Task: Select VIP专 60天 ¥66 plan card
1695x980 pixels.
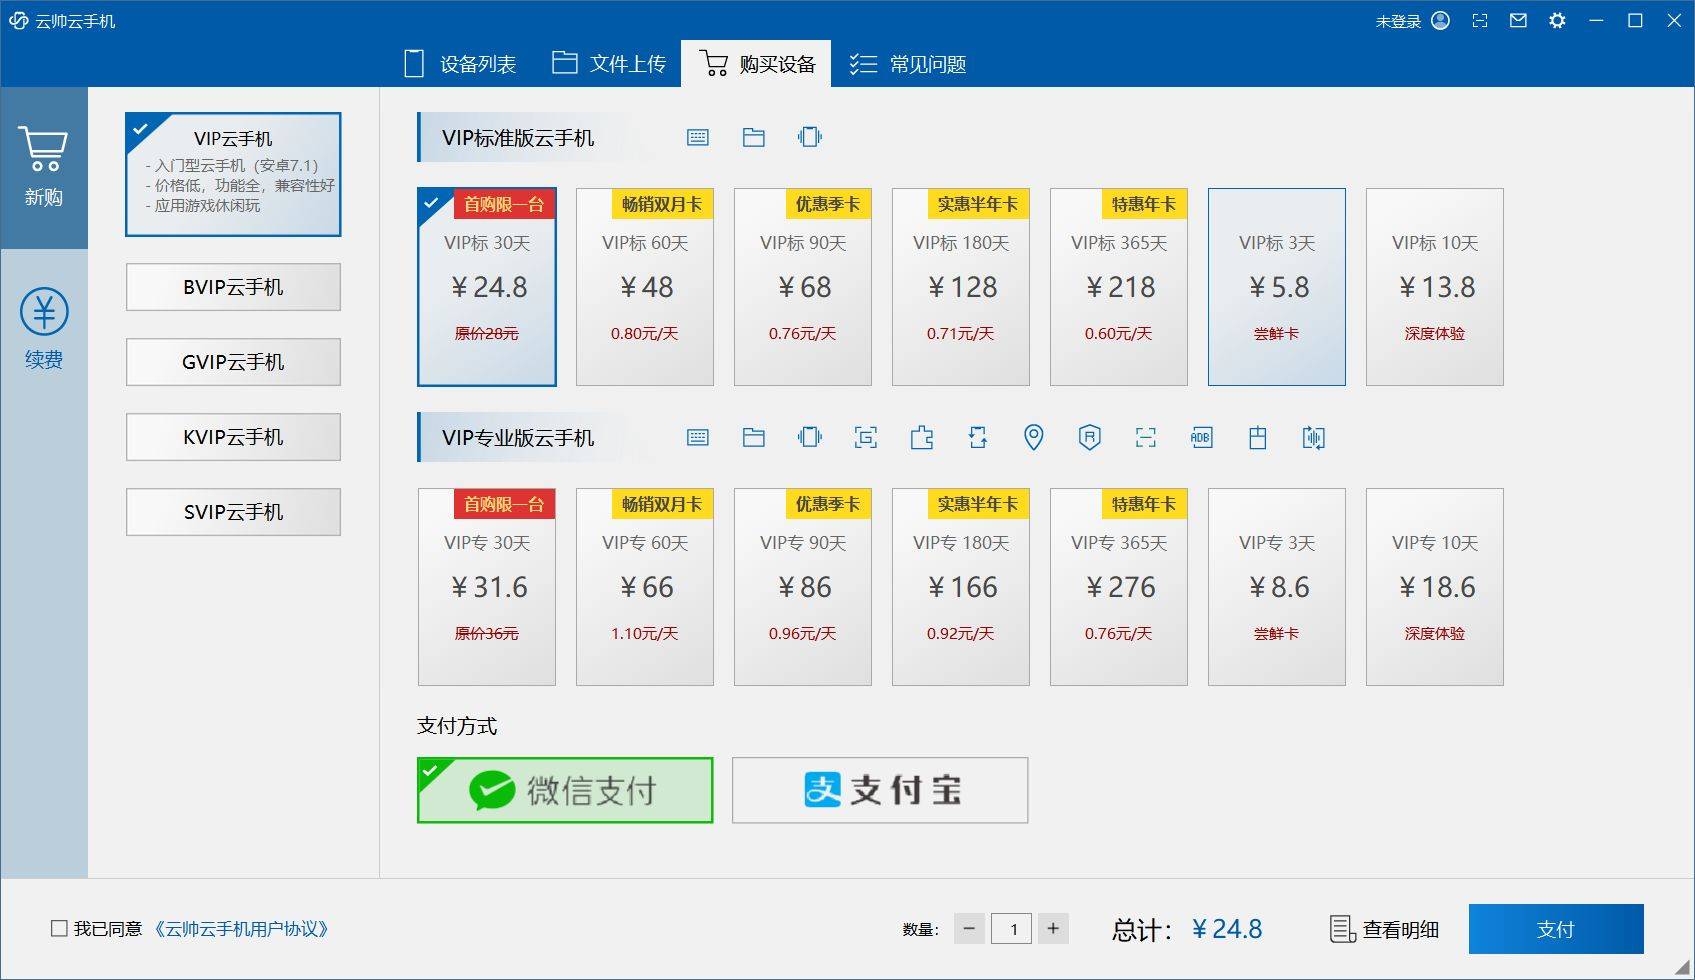Action: tap(645, 587)
